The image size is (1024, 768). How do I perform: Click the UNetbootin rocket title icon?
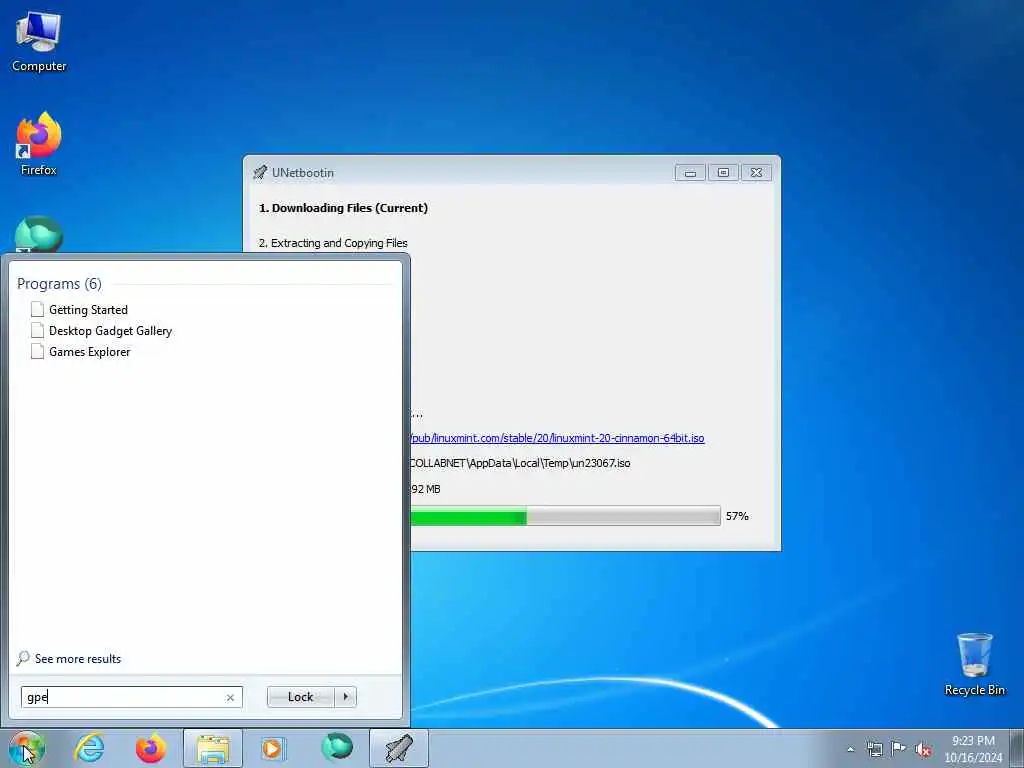(x=260, y=172)
